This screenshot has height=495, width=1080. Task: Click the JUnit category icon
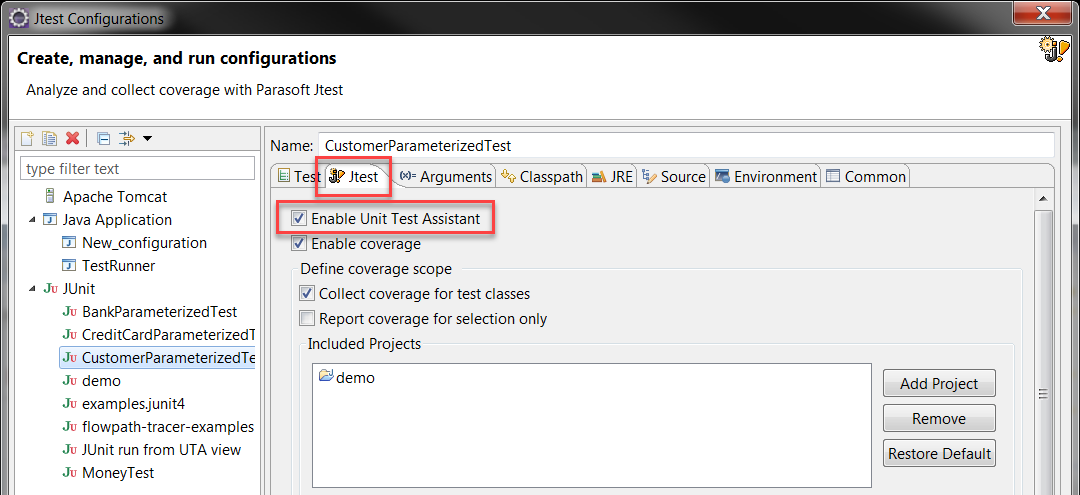point(50,288)
